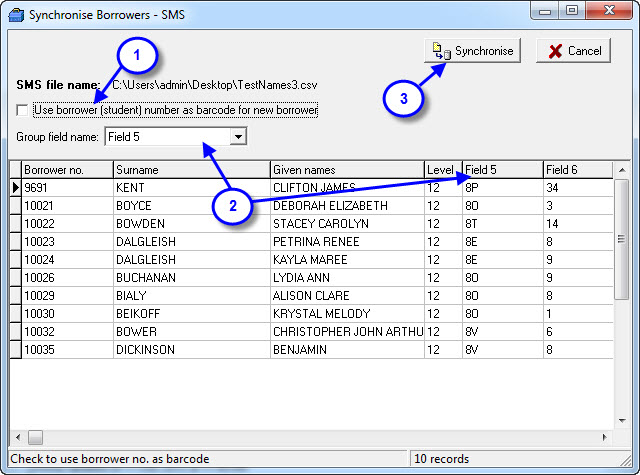Select the row for borrower 10035
Viewport: 640px width, 475px height.
click(66, 350)
